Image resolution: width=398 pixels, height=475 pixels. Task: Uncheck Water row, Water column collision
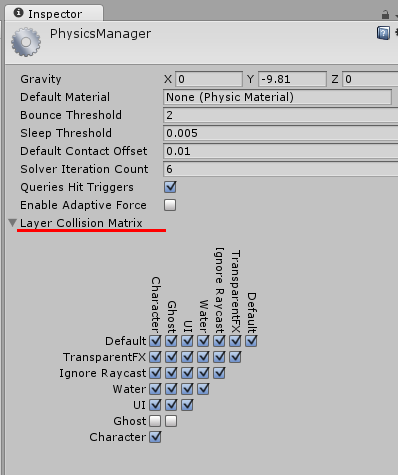[x=203, y=389]
